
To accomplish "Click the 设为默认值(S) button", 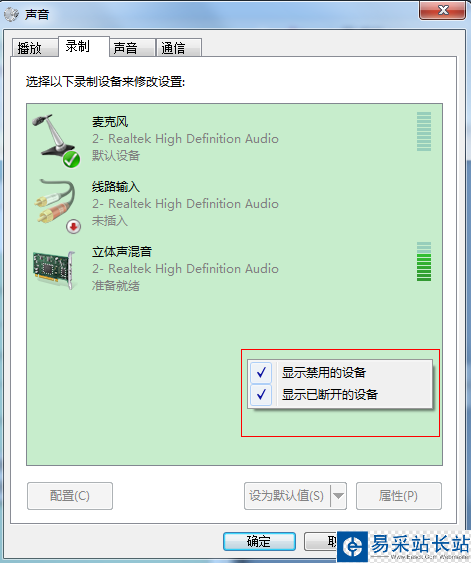I will coord(287,496).
